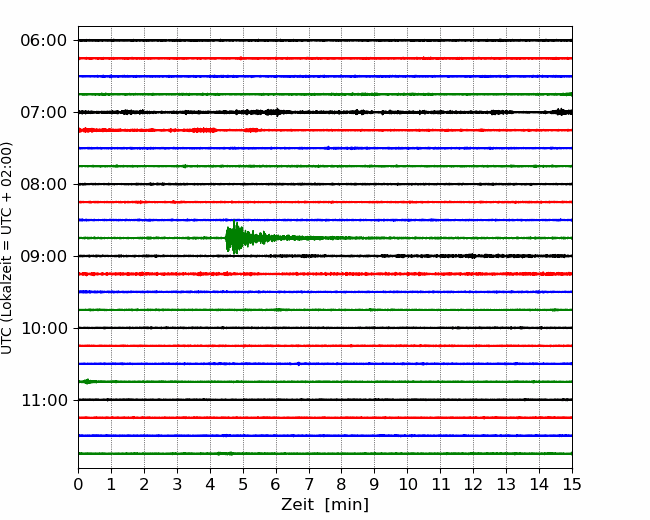Select the x-axis tick label 15

pos(572,484)
